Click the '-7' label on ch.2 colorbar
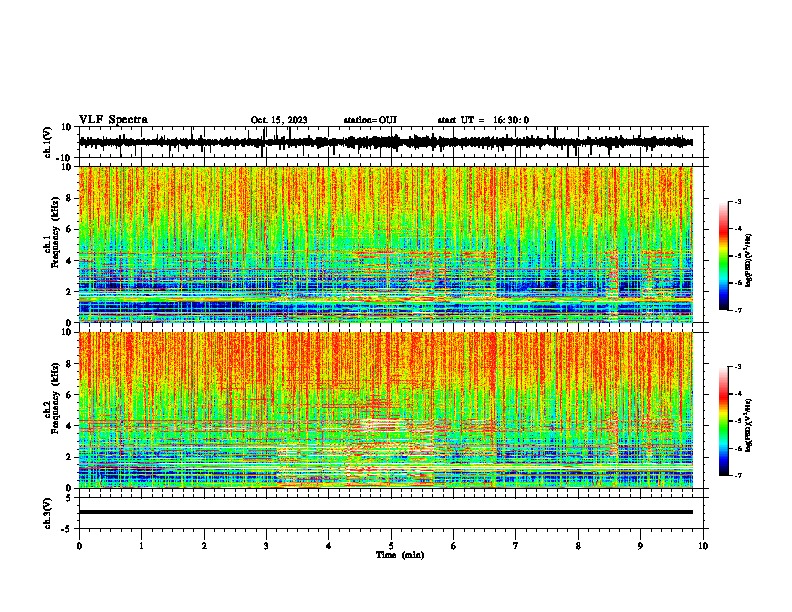The image size is (792, 612). pos(738,475)
